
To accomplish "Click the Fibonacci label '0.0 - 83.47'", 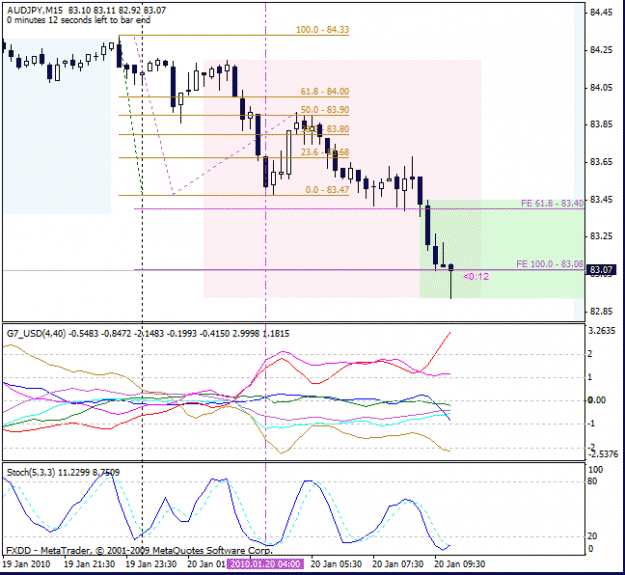I will pyautogui.click(x=327, y=190).
